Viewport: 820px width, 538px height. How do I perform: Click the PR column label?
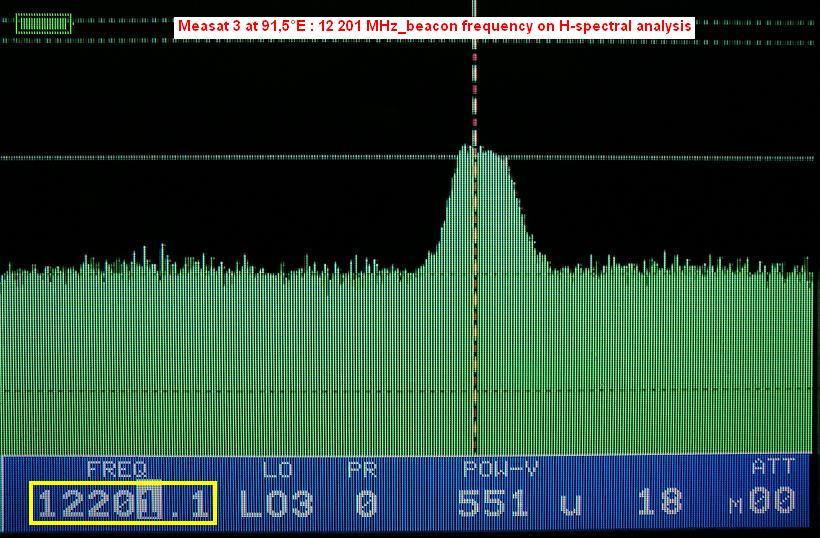361,468
